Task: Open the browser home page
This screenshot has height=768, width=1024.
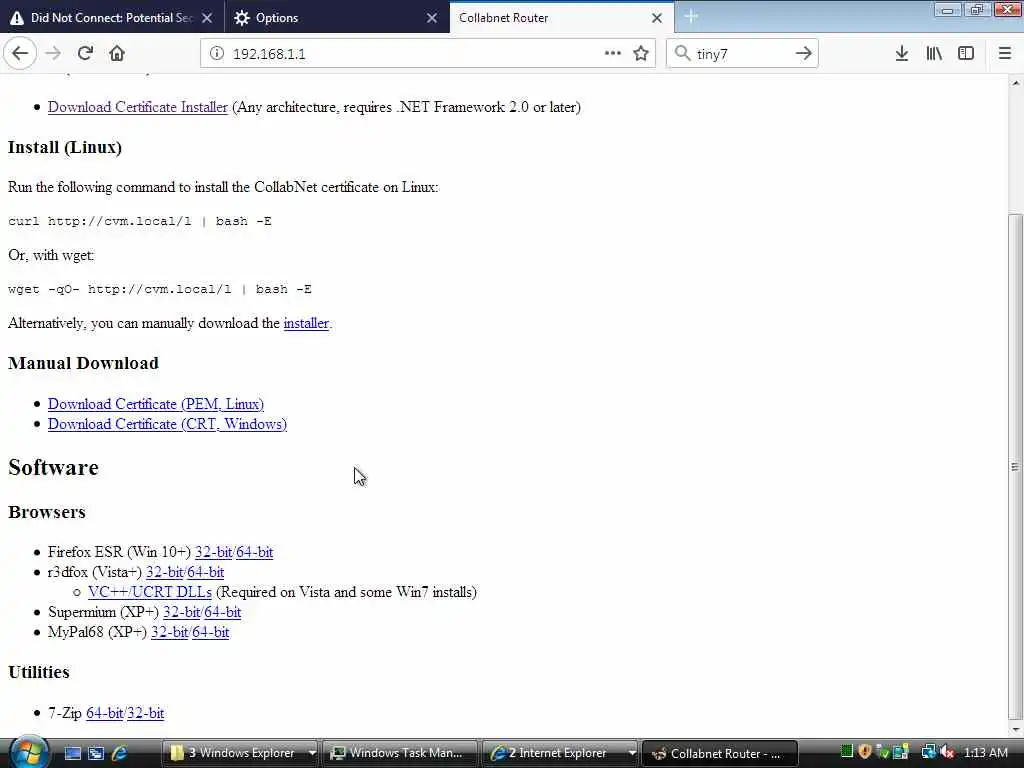Action: [x=117, y=54]
